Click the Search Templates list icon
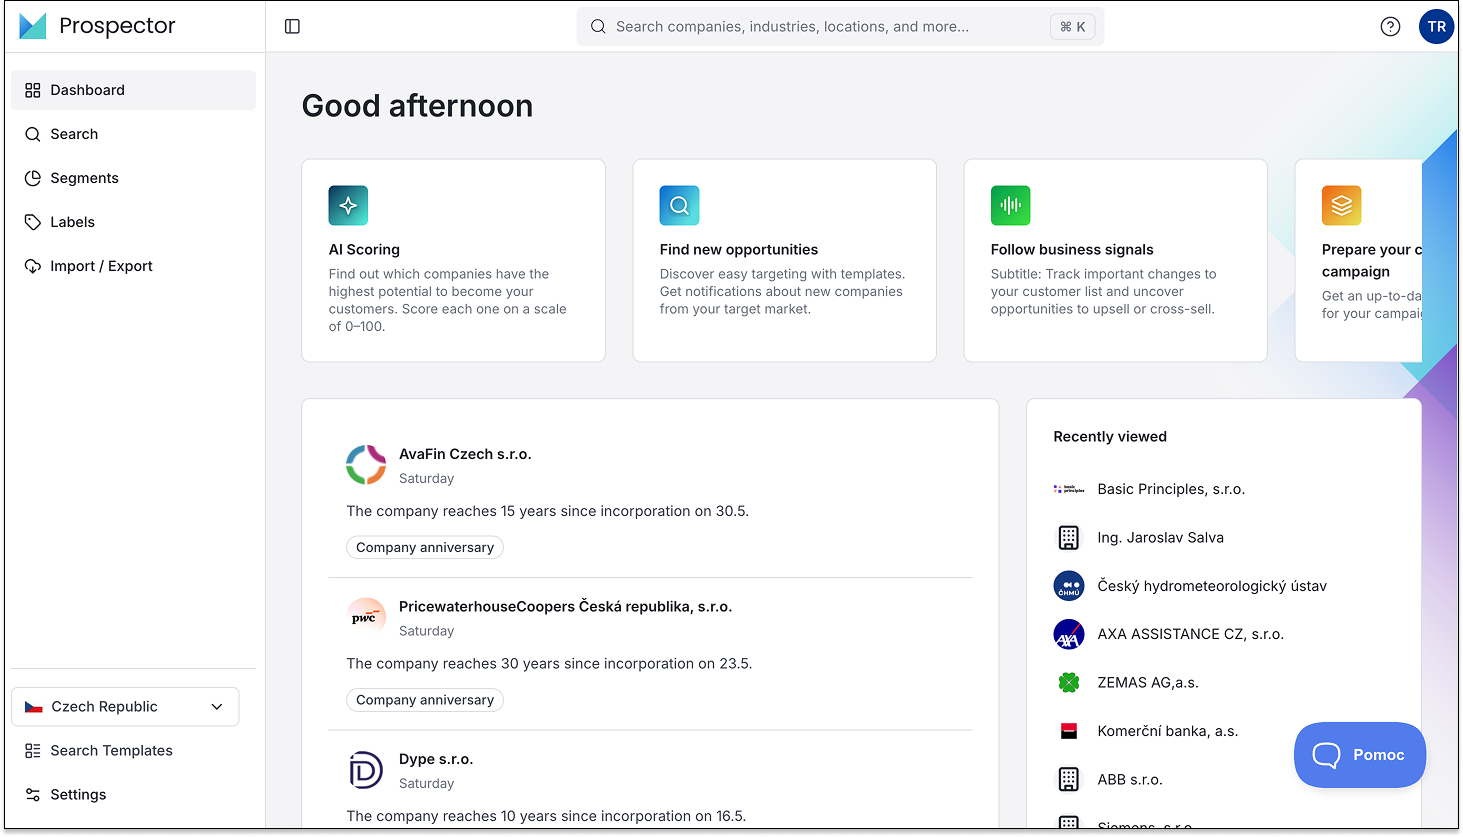The height and width of the screenshot is (837, 1463). tap(33, 751)
